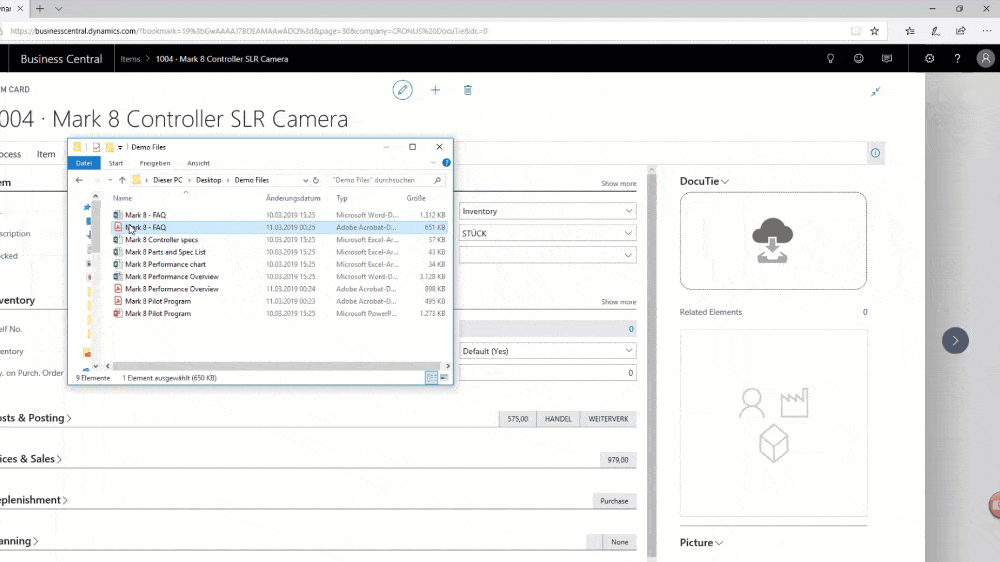Open the user account avatar
Viewport: 1000px width, 562px height.
click(x=985, y=59)
